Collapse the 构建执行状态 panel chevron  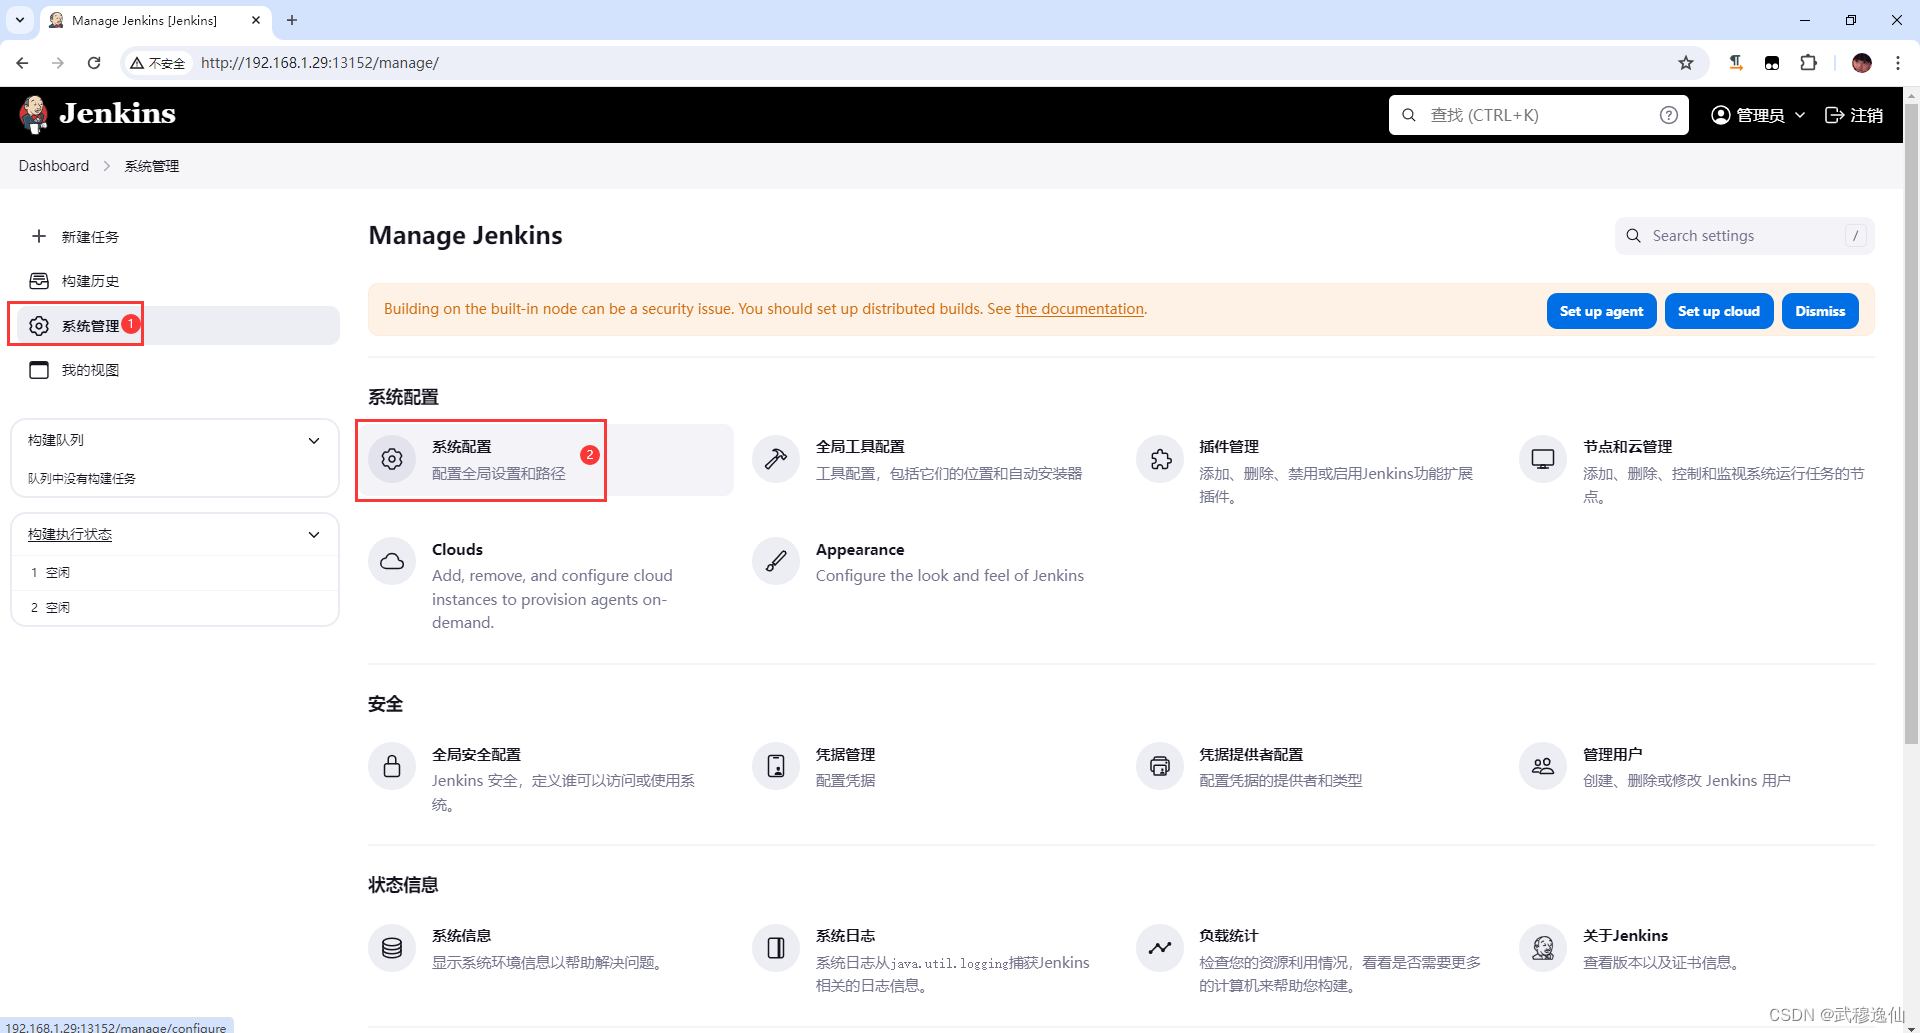tap(314, 535)
